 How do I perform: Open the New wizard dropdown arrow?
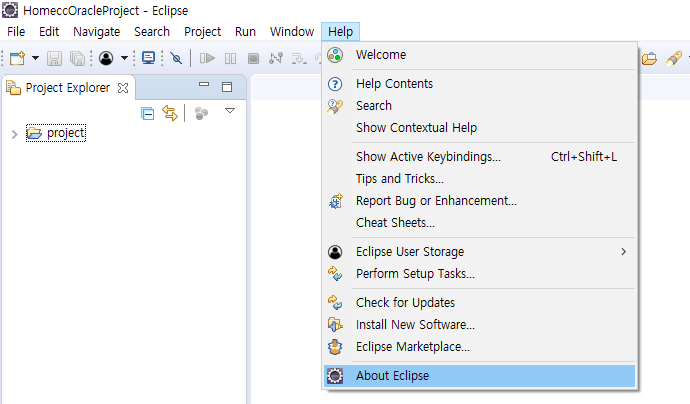click(35, 58)
